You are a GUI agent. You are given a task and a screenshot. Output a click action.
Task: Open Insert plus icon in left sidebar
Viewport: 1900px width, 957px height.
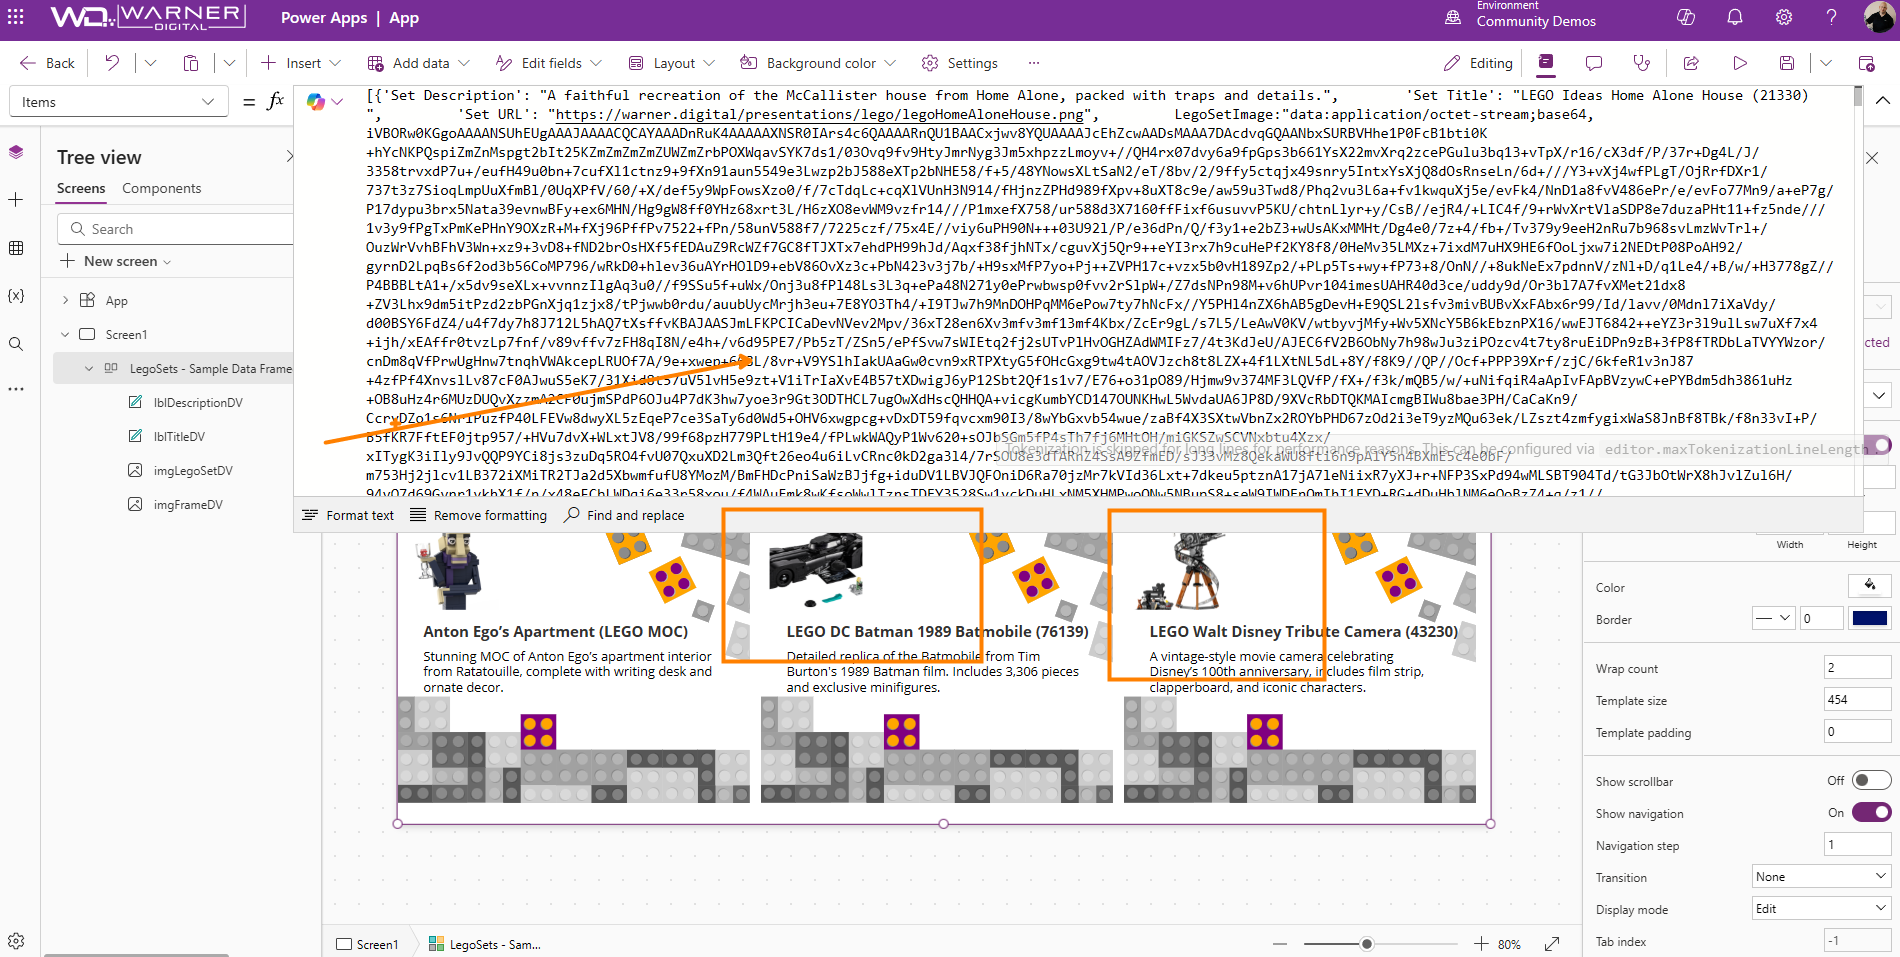[x=16, y=200]
